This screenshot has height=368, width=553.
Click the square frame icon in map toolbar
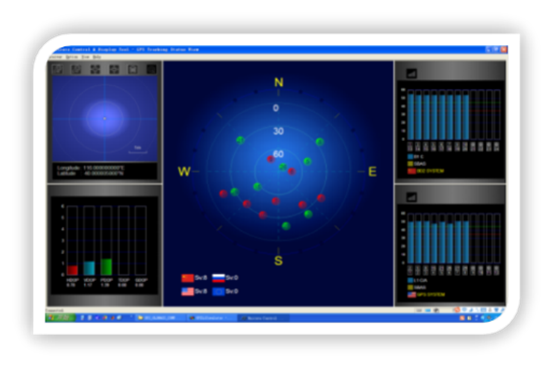133,69
